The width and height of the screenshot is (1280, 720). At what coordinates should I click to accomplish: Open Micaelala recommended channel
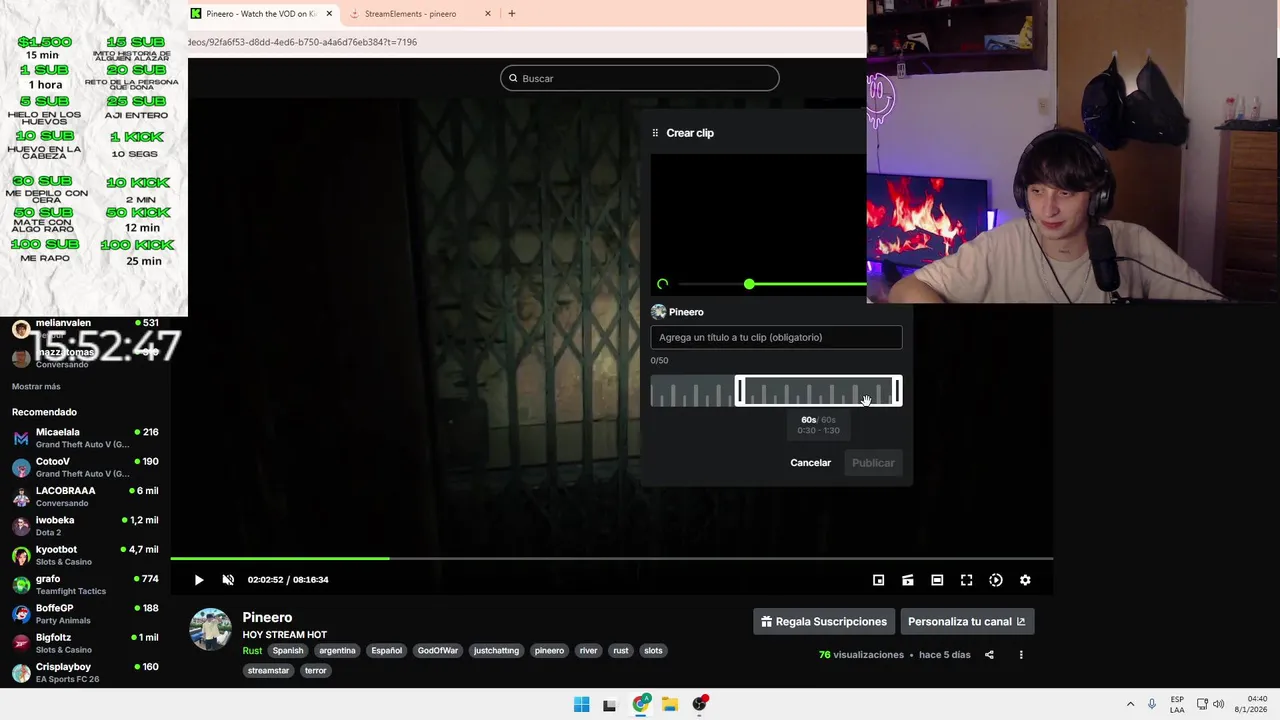coord(85,438)
